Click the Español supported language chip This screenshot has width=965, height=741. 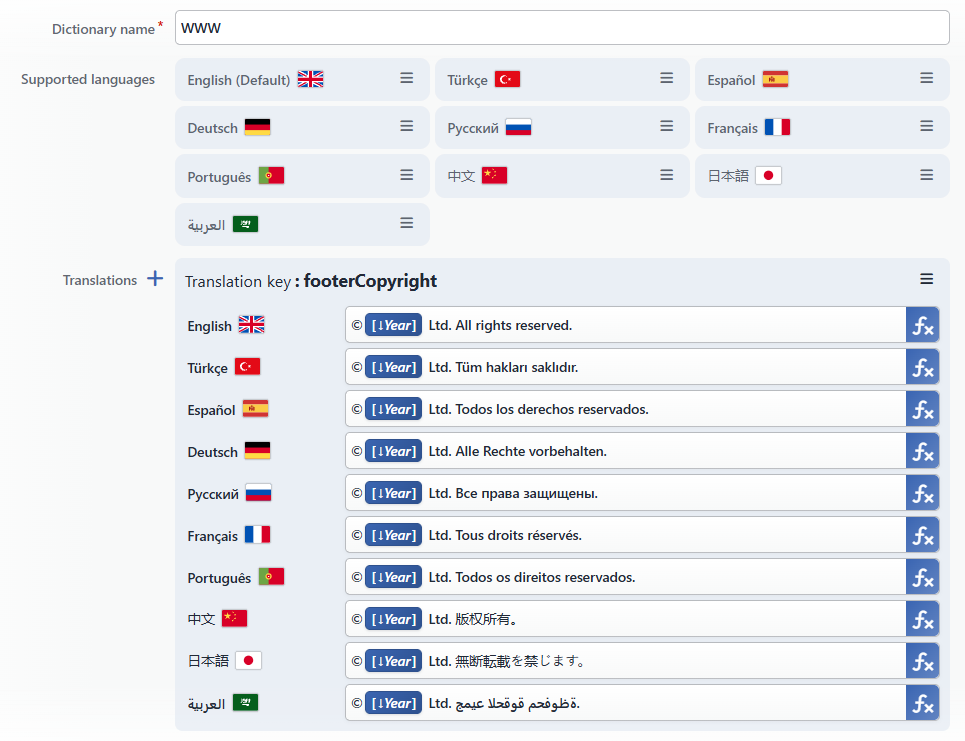pos(822,79)
